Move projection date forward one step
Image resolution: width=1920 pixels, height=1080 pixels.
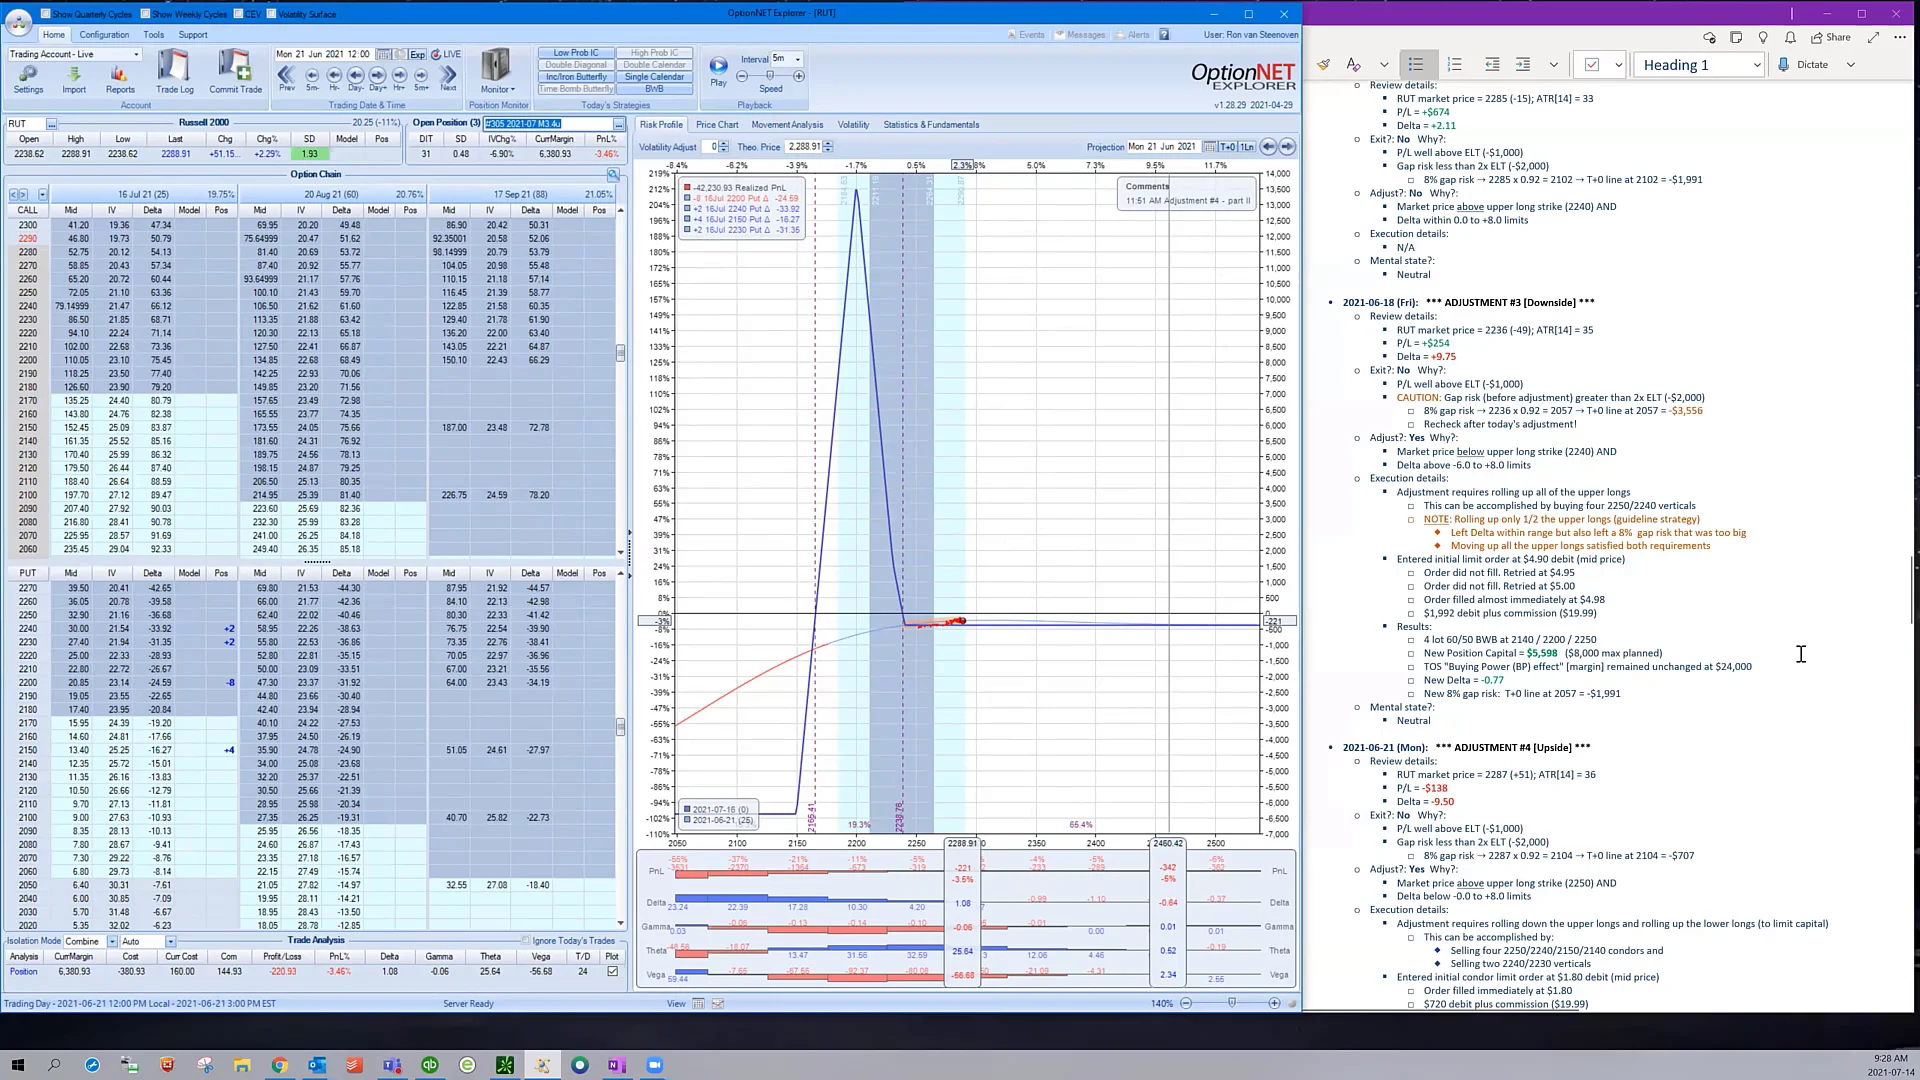coord(1287,147)
